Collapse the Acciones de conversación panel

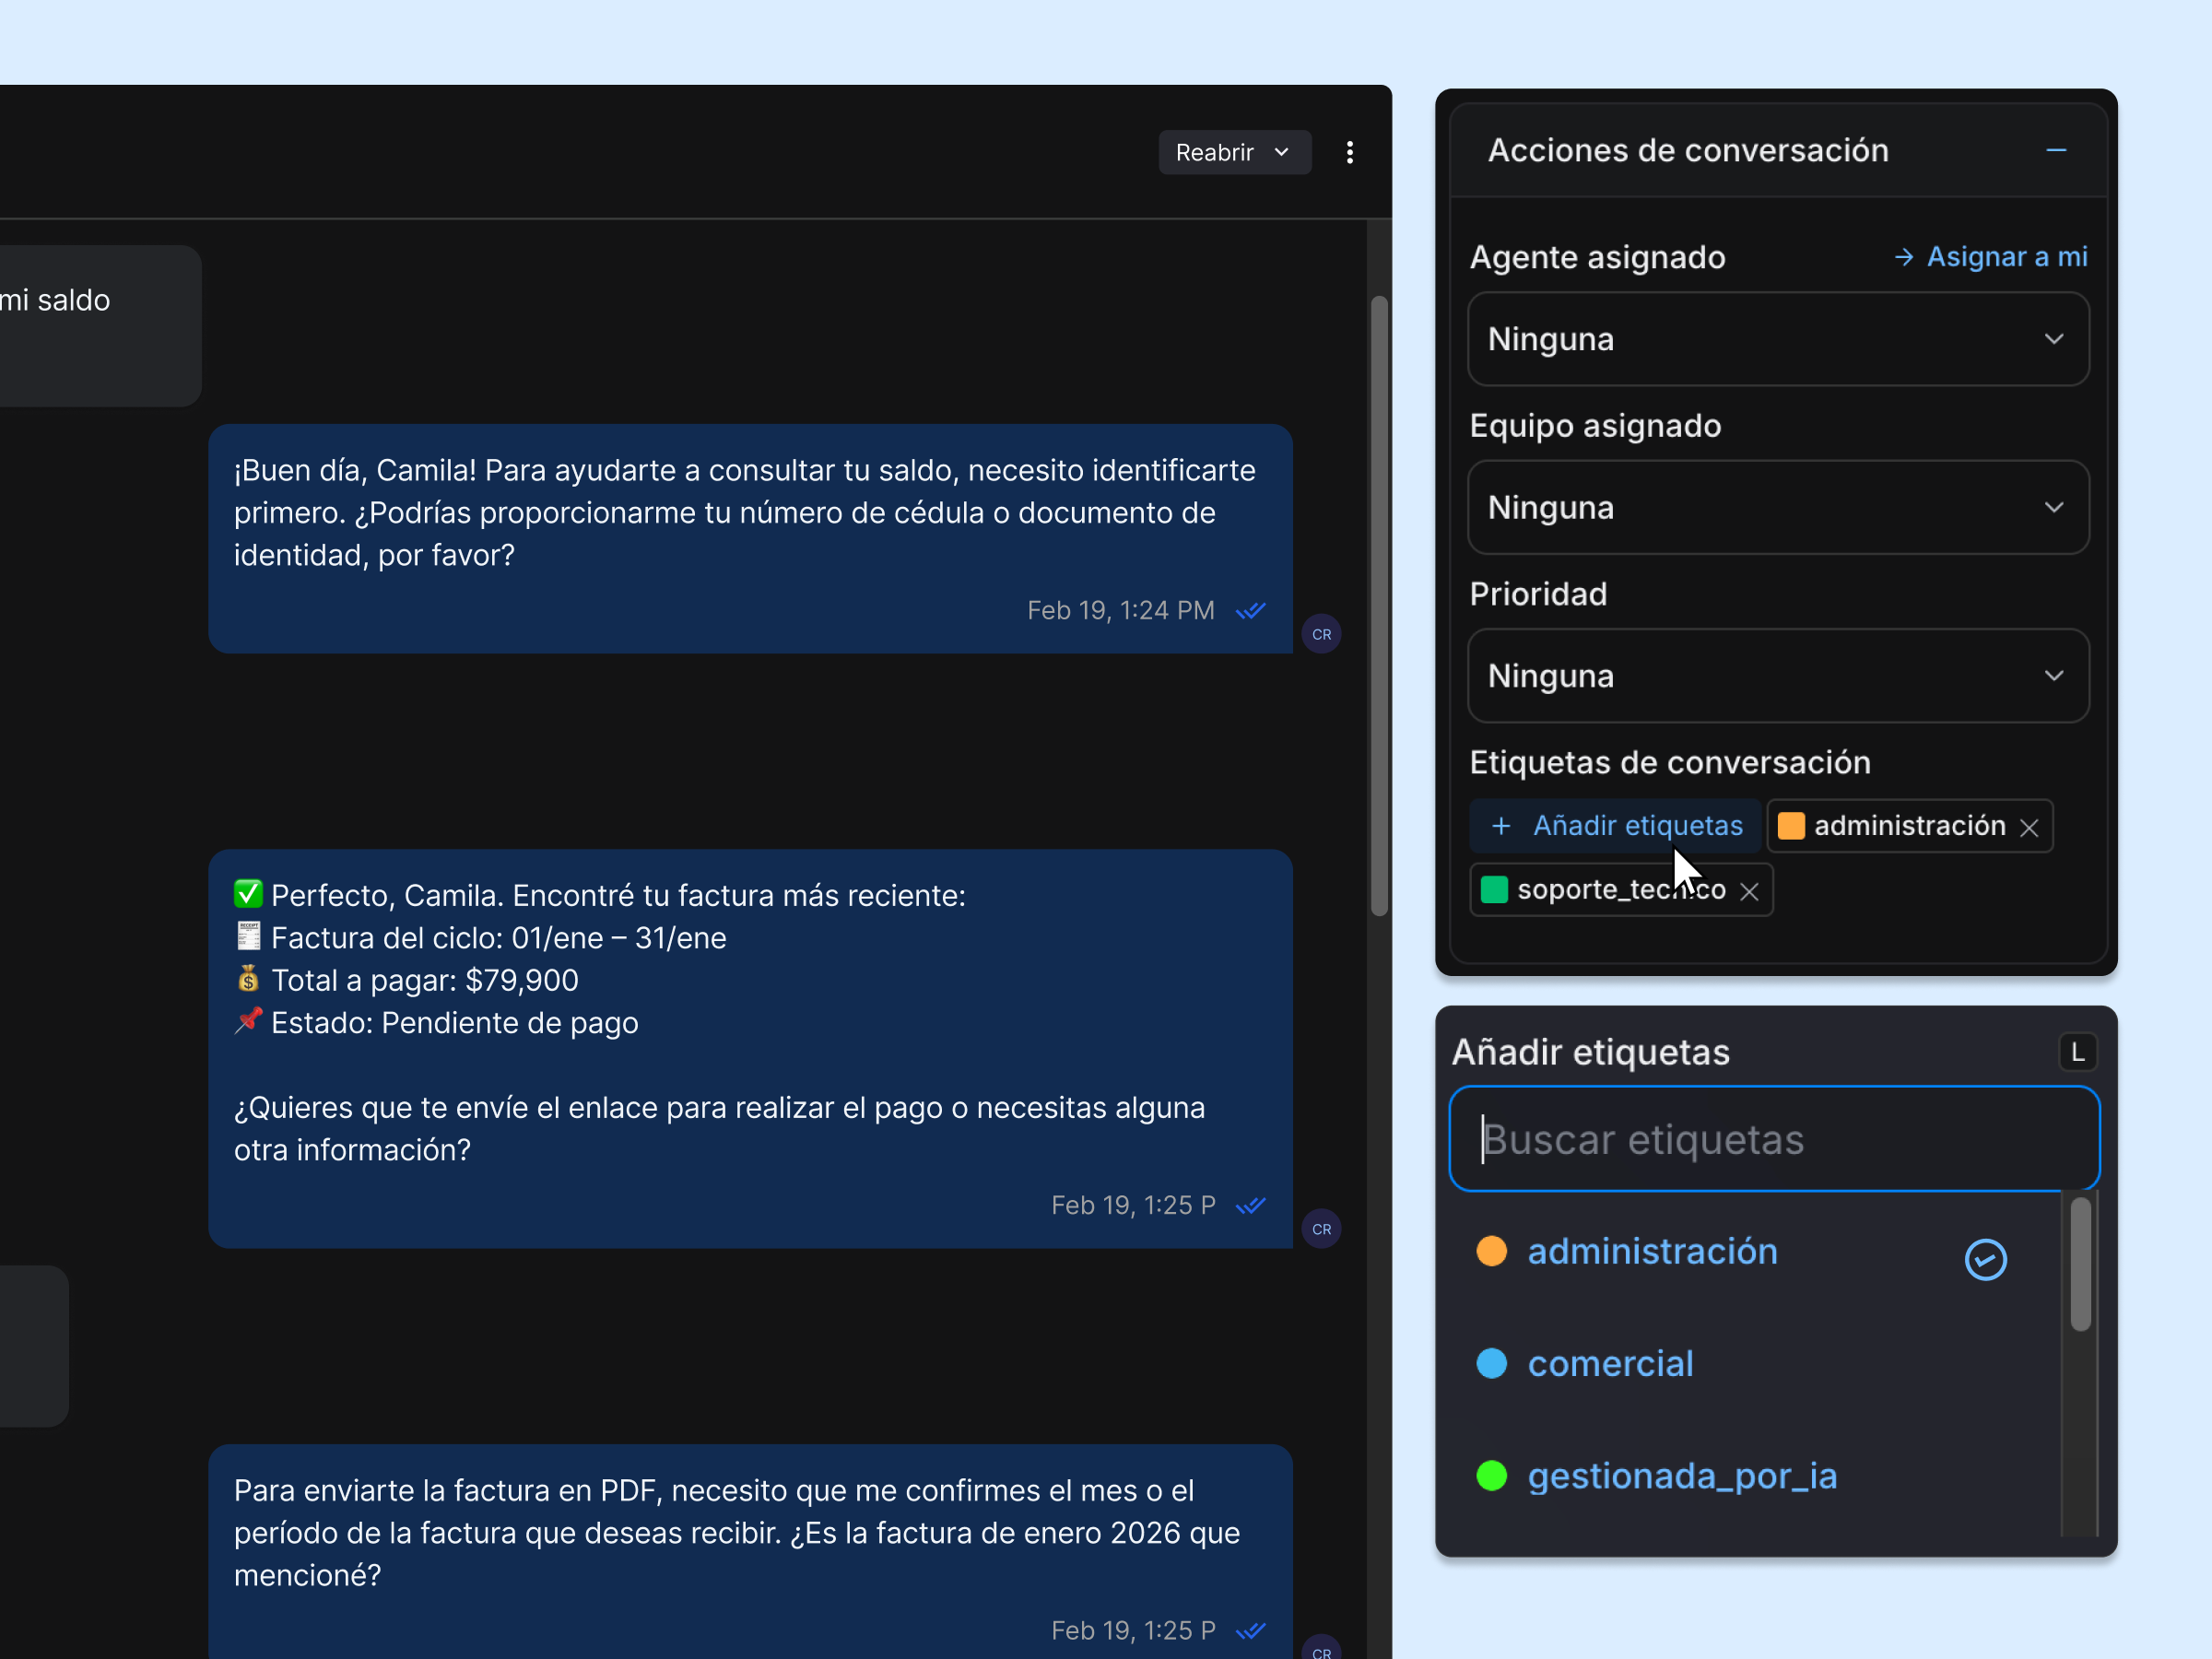pyautogui.click(x=2056, y=150)
